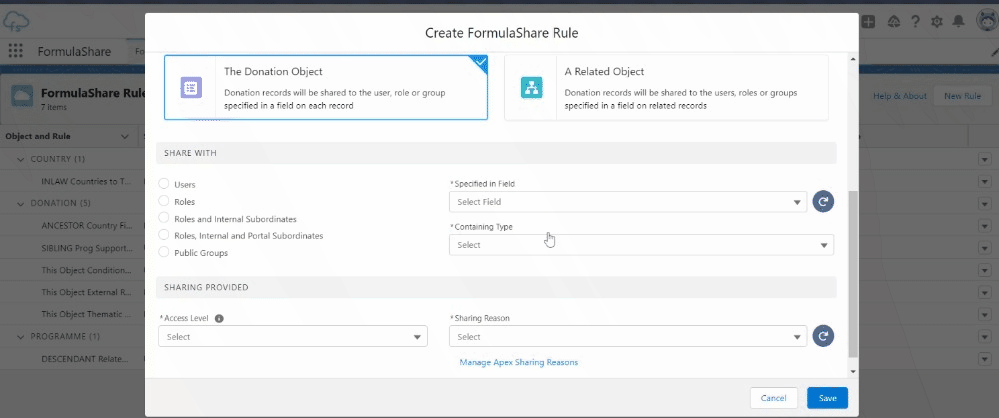Click the Access Level info icon
Viewport: 999px width, 418px height.
(219, 319)
